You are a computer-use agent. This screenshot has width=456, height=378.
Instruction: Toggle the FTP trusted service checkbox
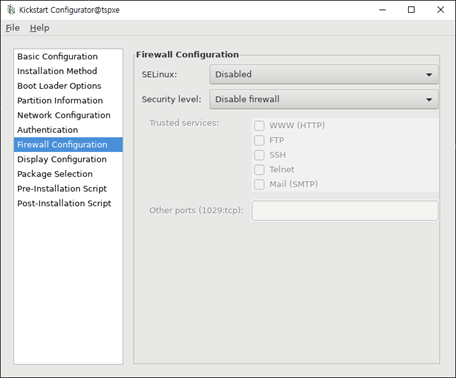click(259, 140)
